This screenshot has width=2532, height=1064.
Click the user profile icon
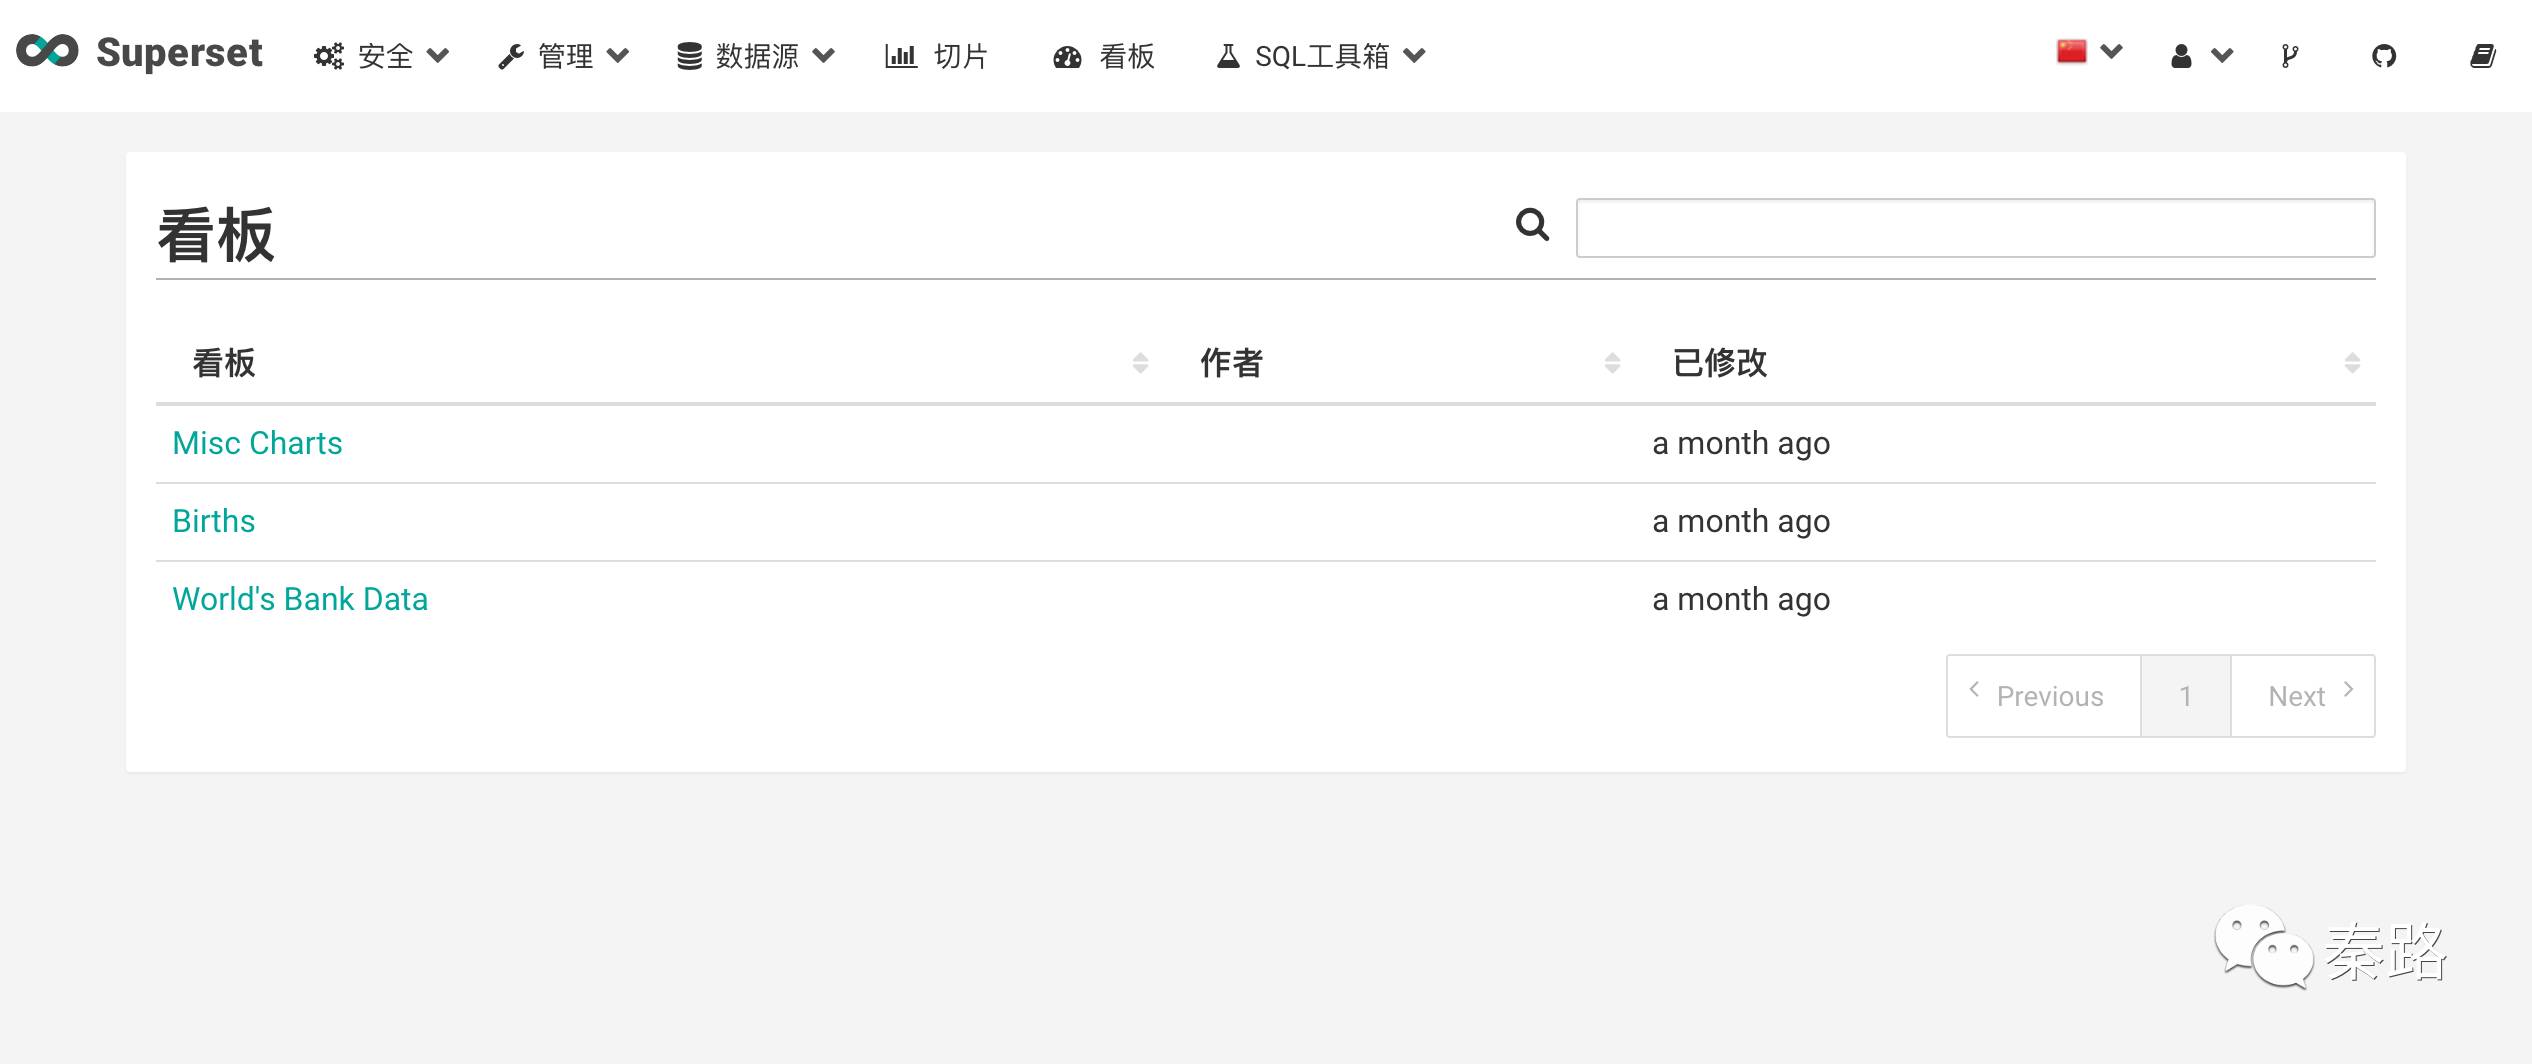click(2181, 56)
